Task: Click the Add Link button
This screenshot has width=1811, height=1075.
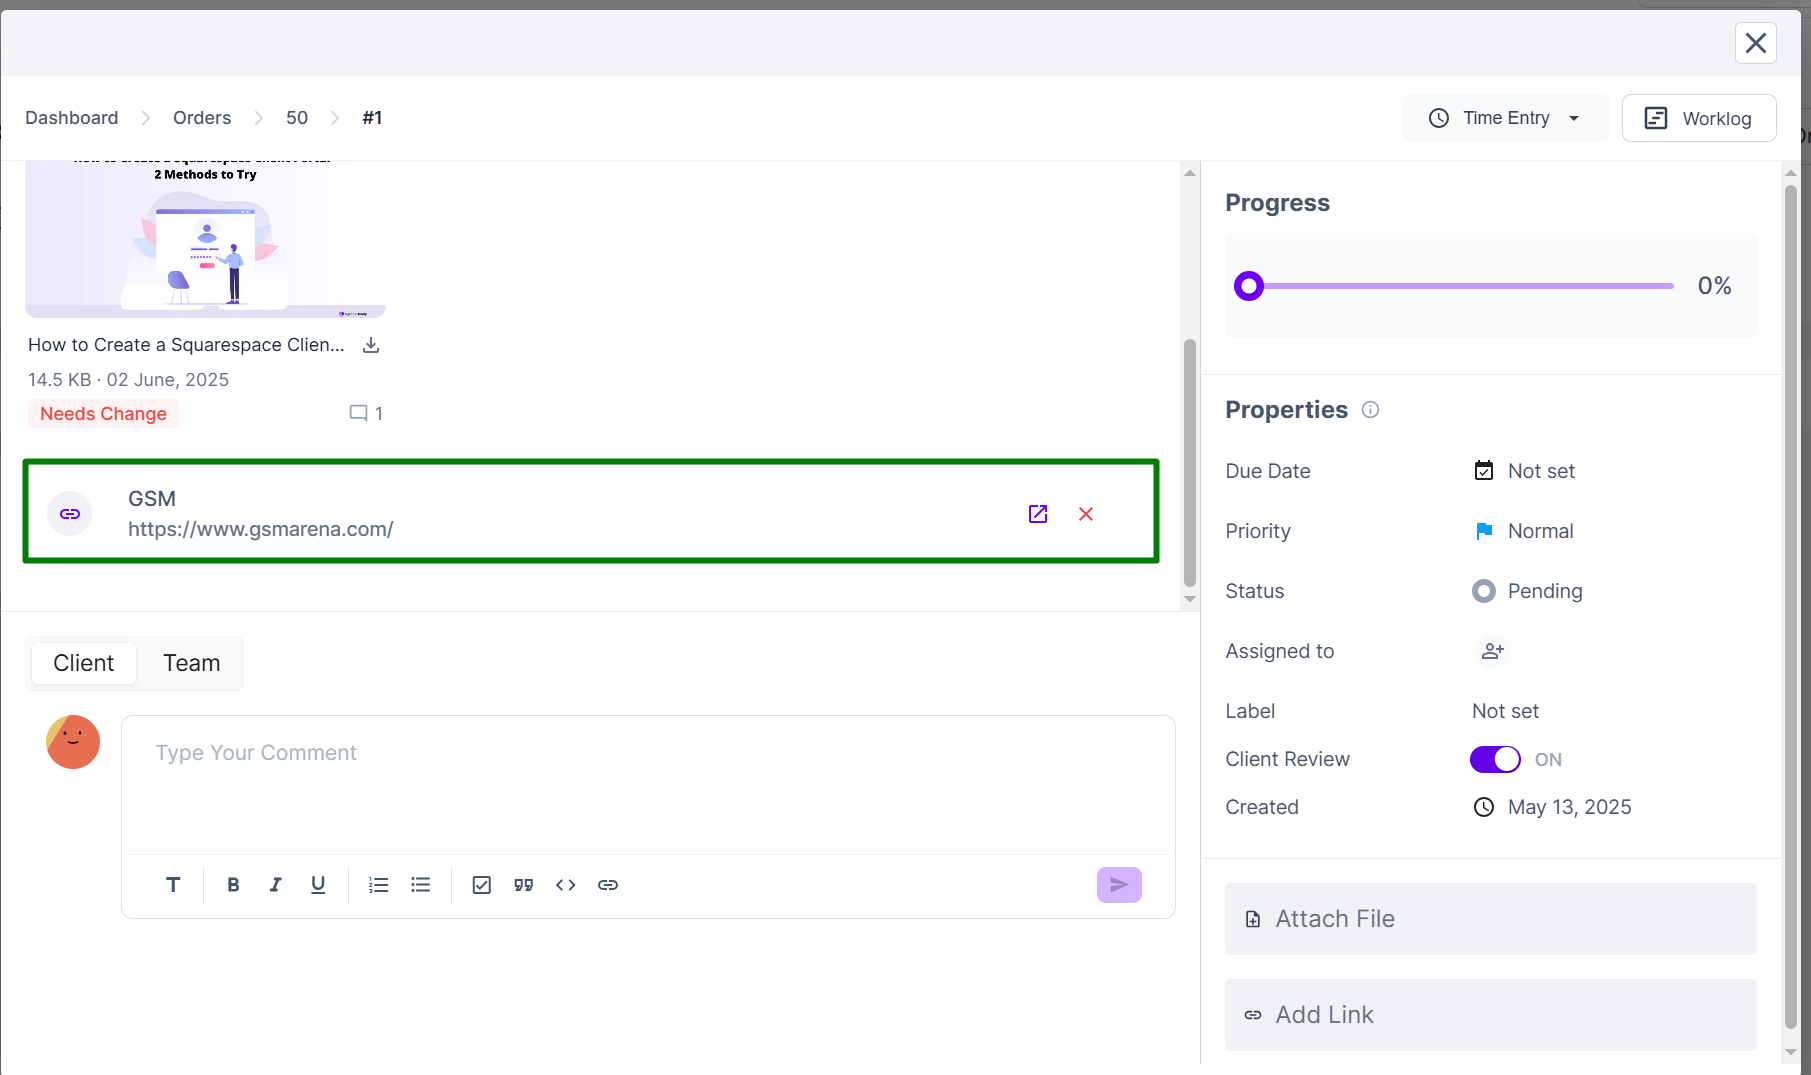Action: (1490, 1015)
